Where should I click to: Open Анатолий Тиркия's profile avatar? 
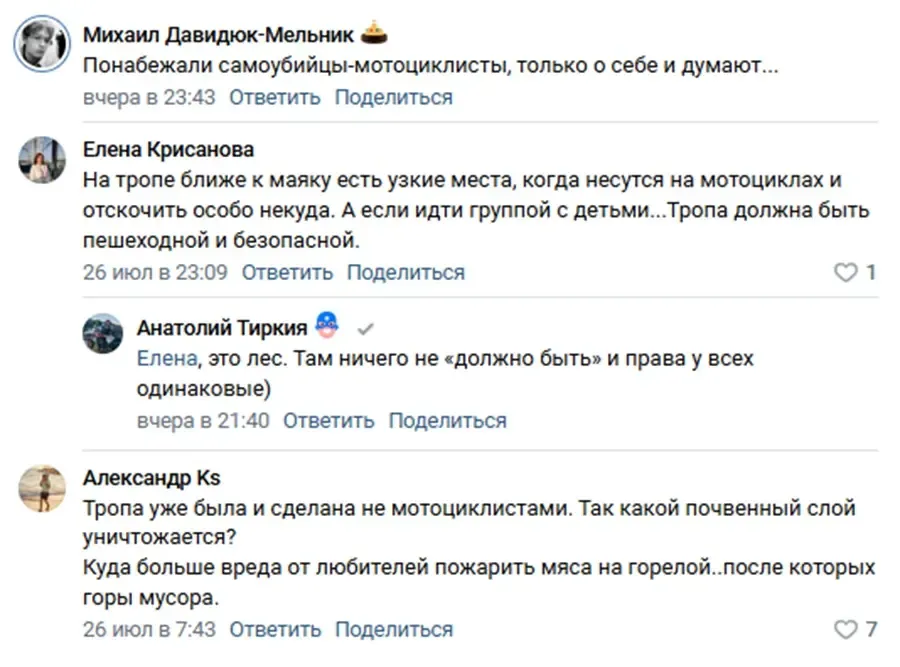click(x=103, y=333)
